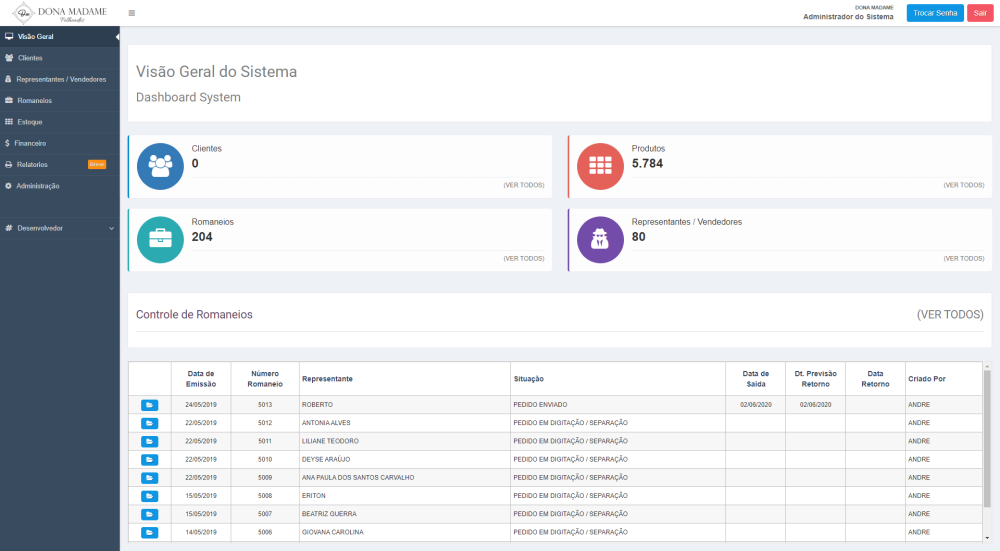The height and width of the screenshot is (551, 1000).
Task: Open Estoque in sidebar menu
Action: tap(60, 122)
